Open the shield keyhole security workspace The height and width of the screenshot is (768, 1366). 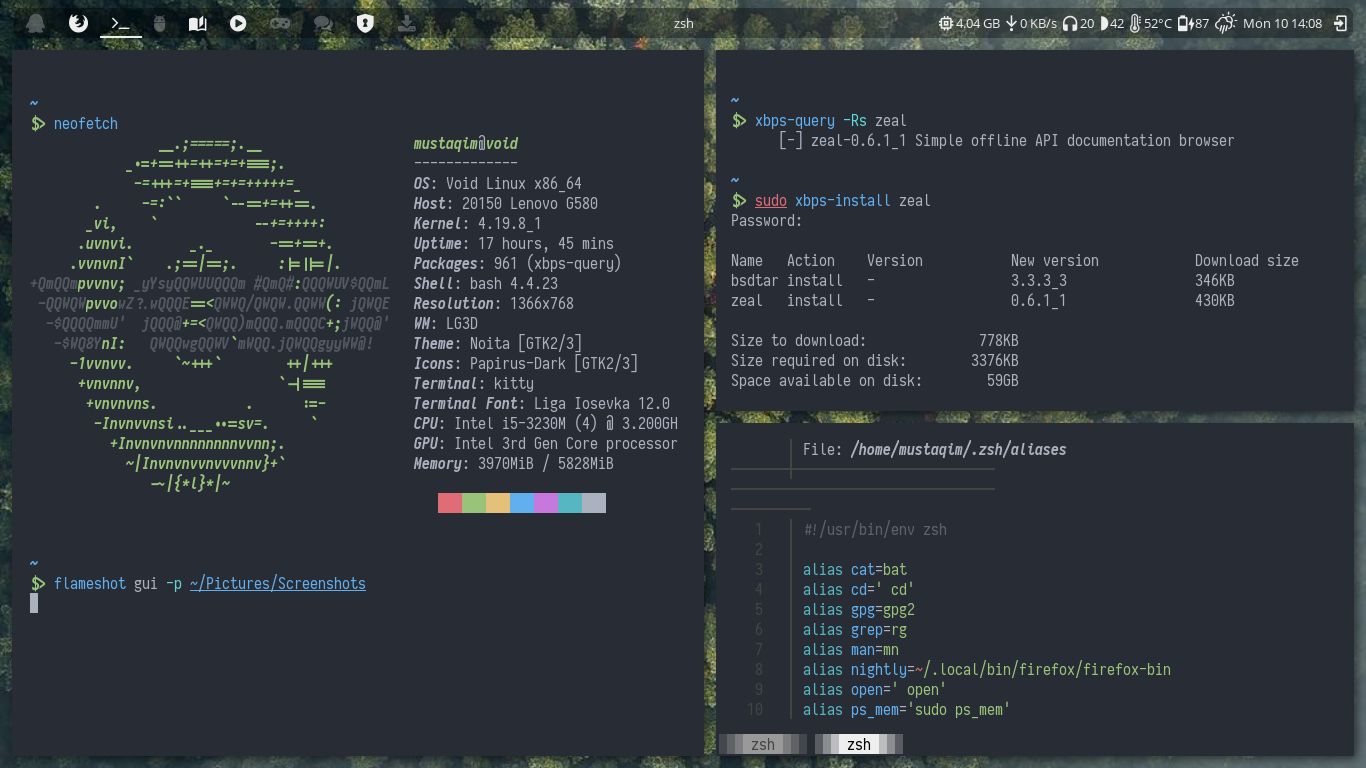click(x=365, y=23)
